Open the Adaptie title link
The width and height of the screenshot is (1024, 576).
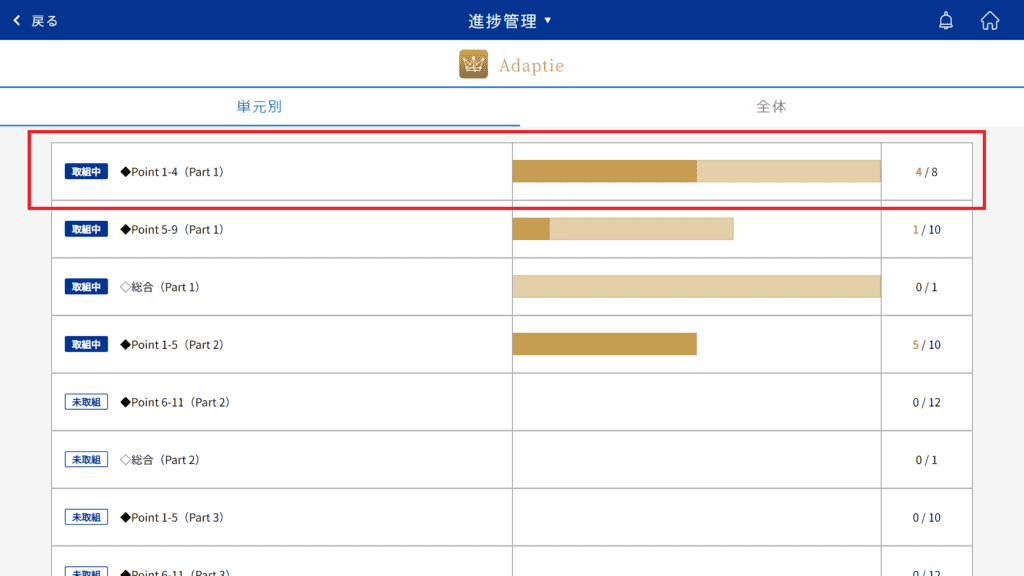532,65
